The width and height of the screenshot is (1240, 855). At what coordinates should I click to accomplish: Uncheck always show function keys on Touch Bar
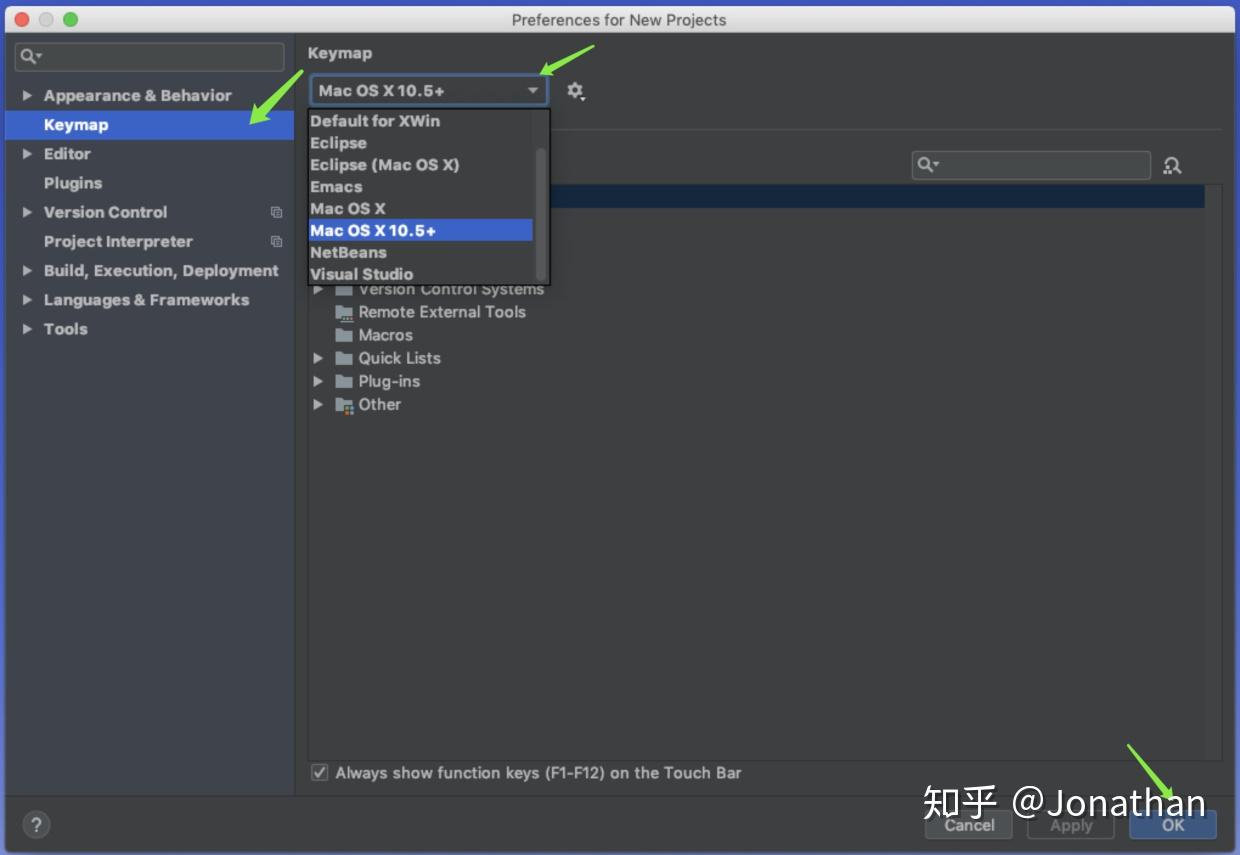[319, 772]
